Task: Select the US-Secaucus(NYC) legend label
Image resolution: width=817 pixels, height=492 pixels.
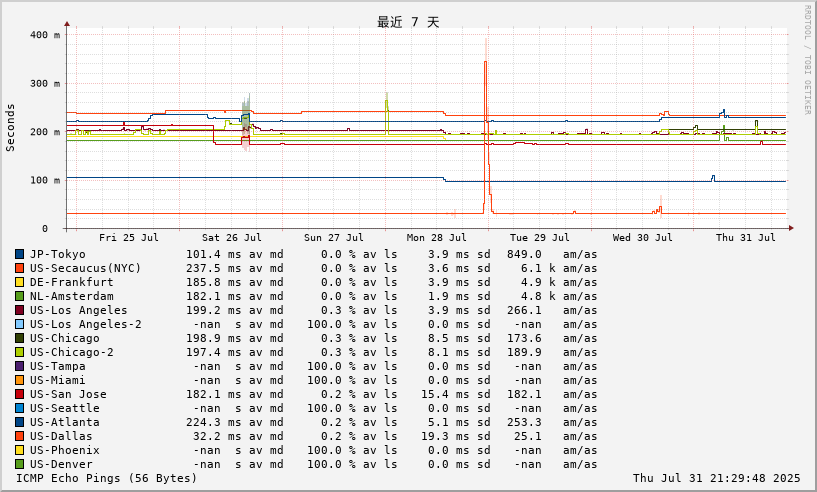Action: pyautogui.click(x=85, y=268)
